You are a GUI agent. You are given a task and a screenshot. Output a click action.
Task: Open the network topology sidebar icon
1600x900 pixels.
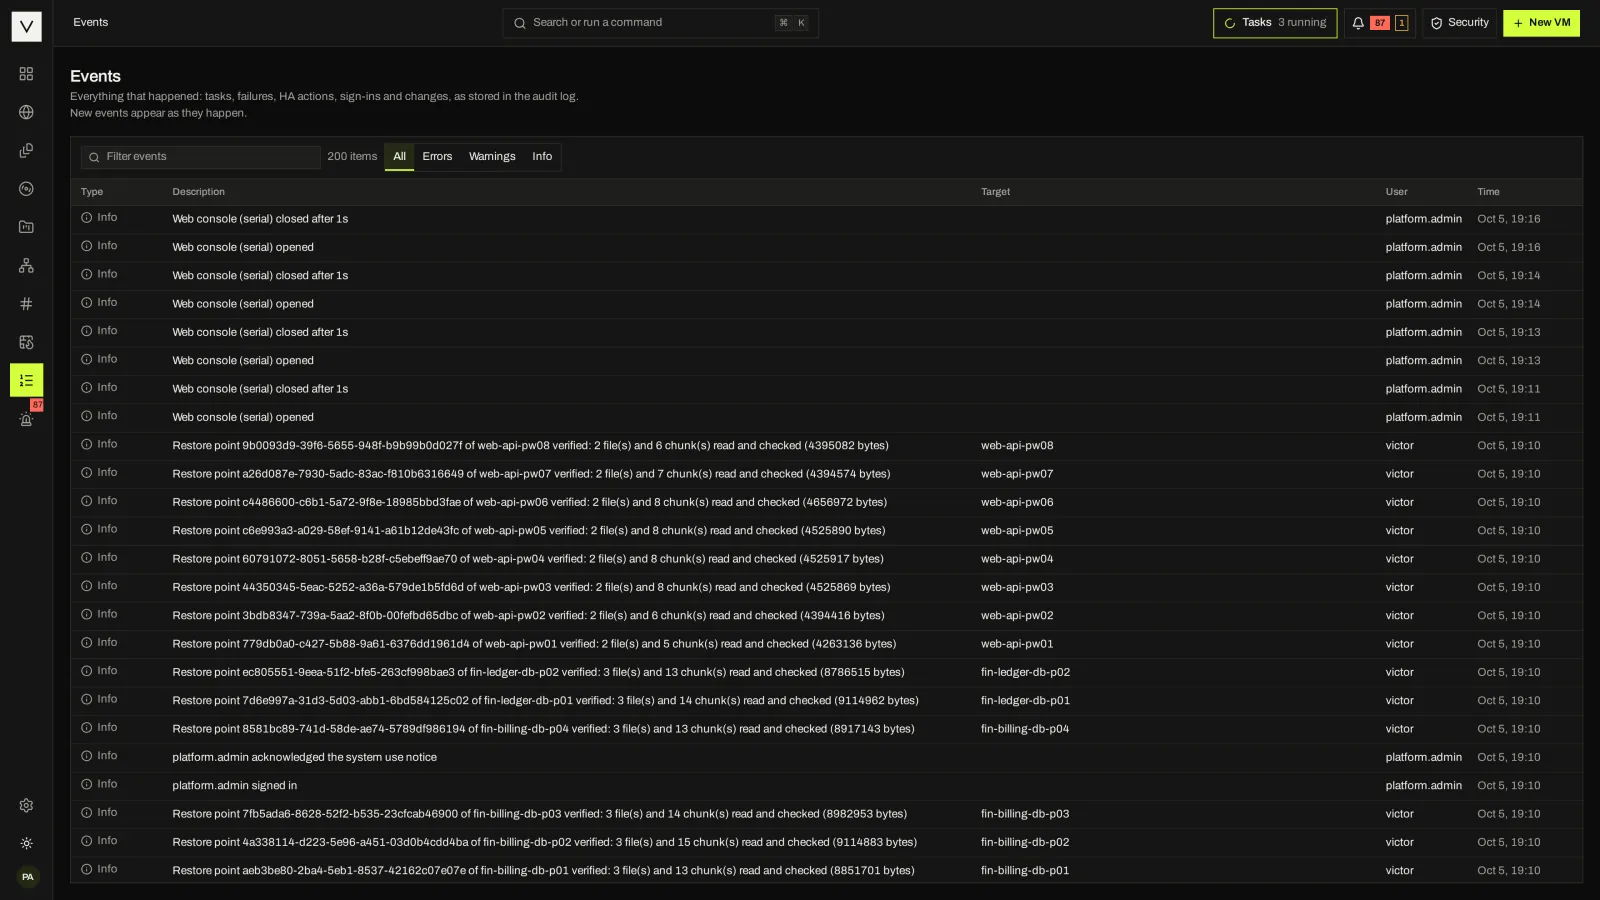[x=26, y=266]
